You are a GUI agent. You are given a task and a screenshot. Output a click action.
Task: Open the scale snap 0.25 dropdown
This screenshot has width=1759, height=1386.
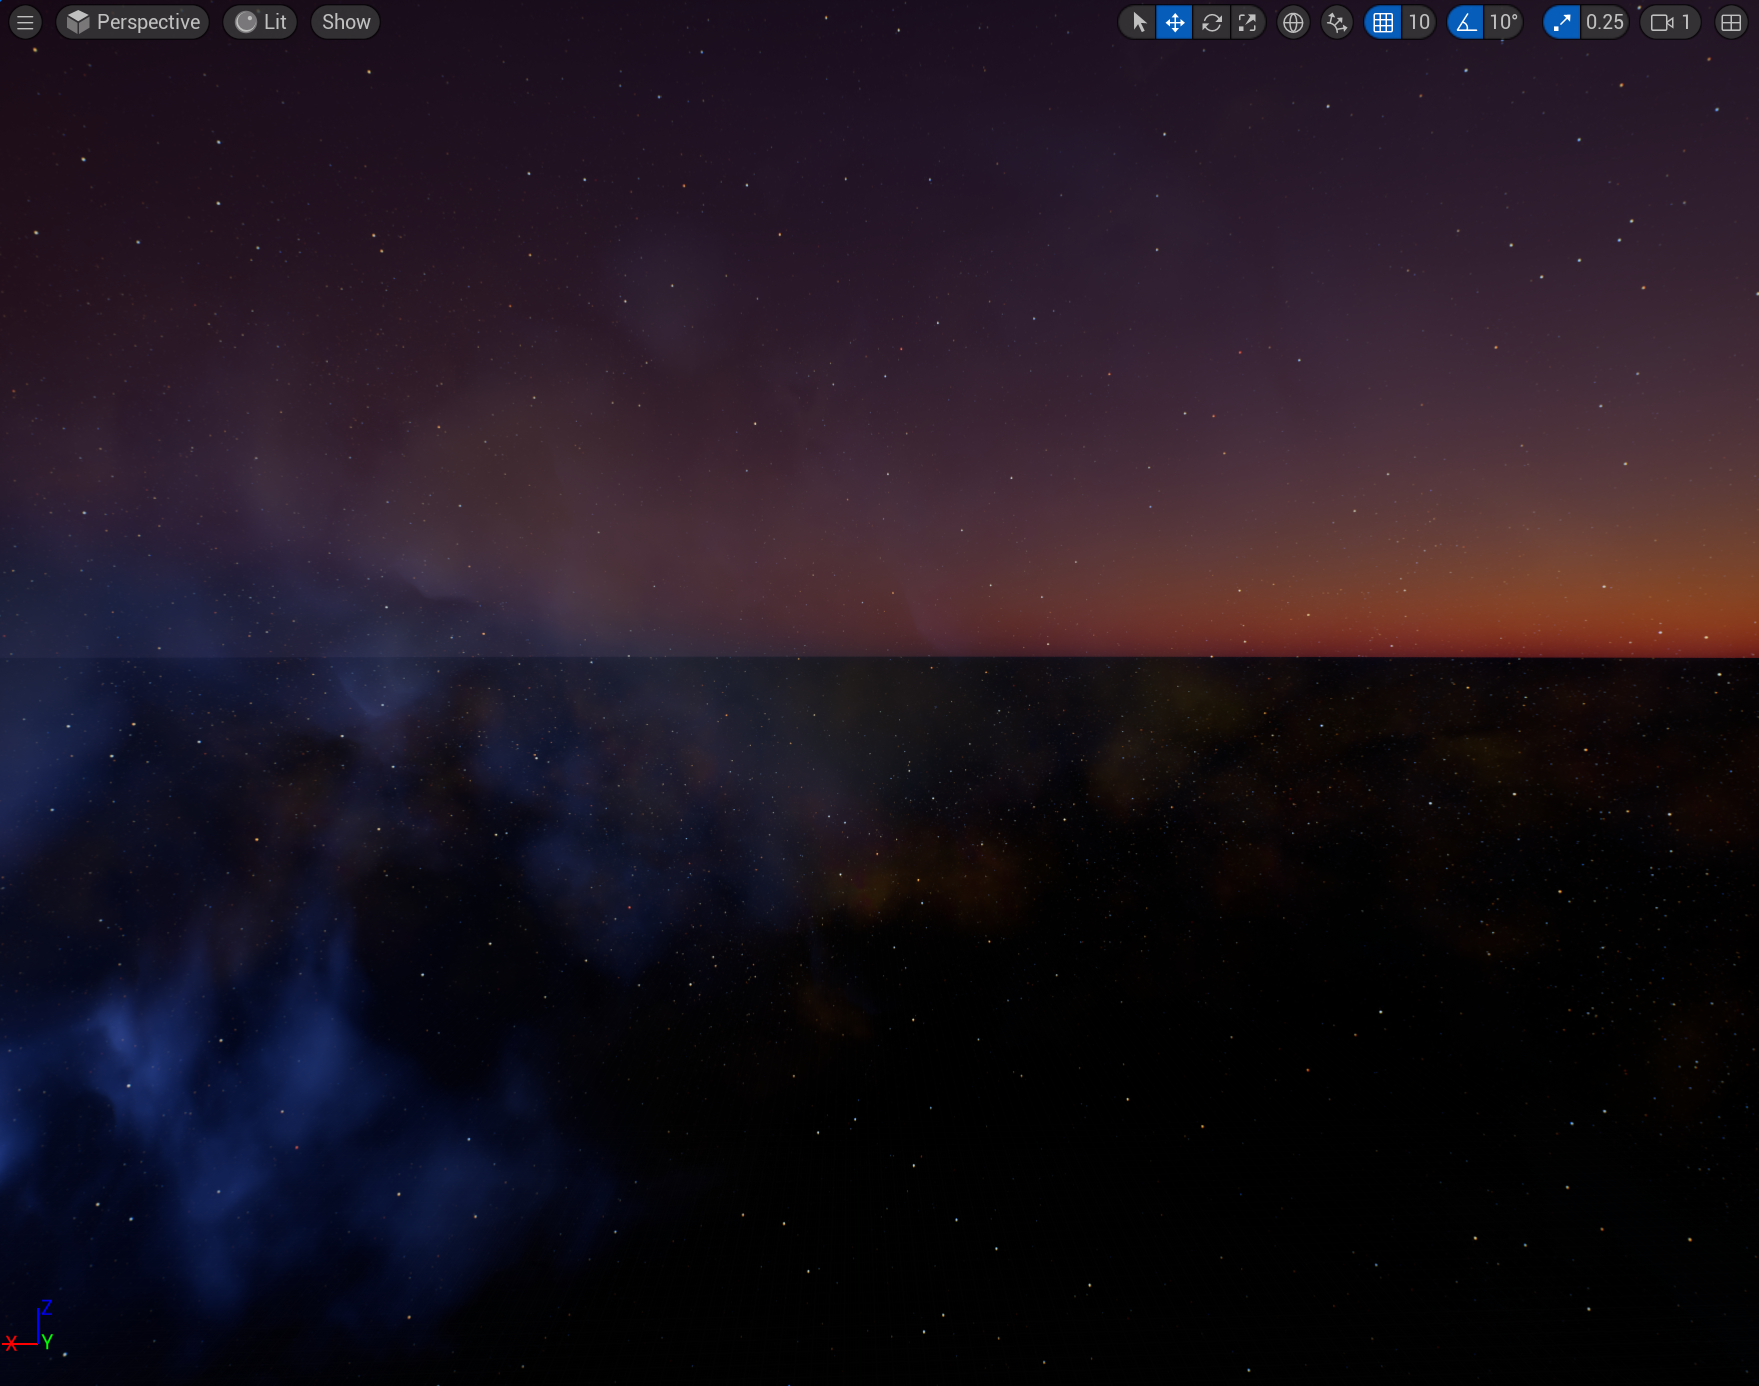coord(1604,22)
